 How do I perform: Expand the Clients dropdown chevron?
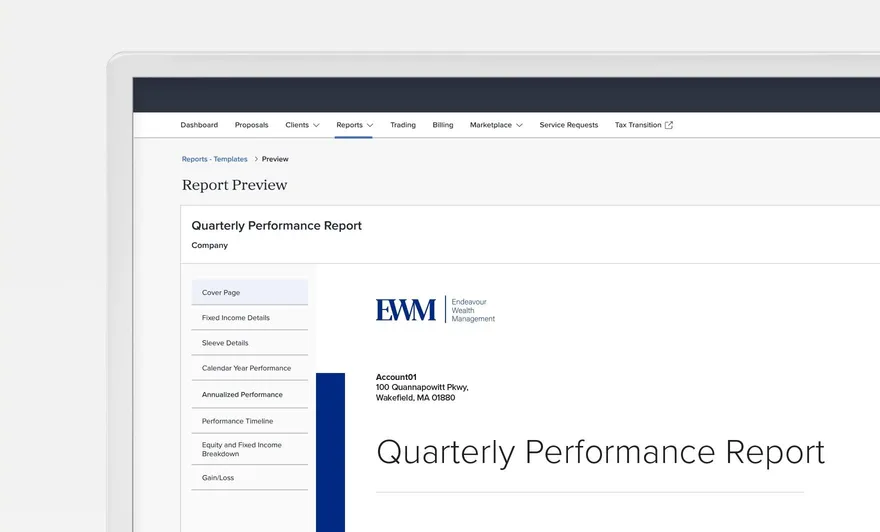click(x=317, y=125)
